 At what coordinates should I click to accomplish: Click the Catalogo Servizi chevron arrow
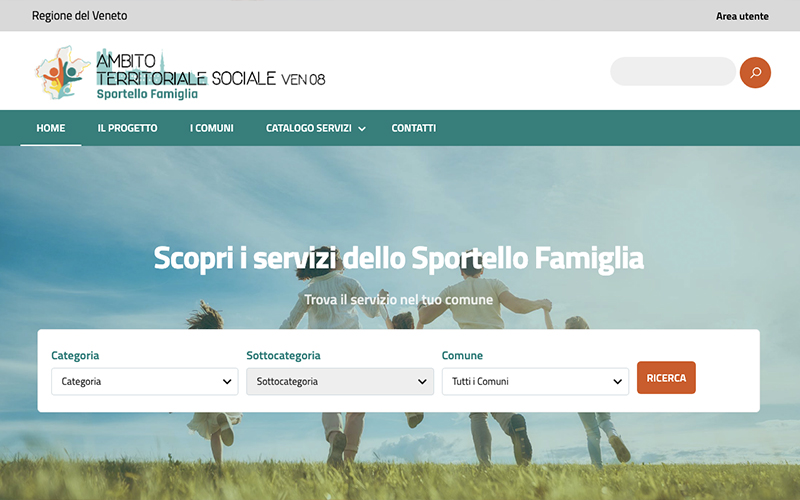click(x=362, y=129)
